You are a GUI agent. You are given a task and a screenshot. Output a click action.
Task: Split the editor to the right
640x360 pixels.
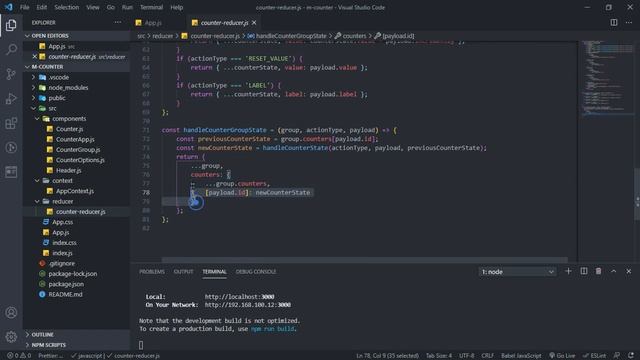[613, 22]
